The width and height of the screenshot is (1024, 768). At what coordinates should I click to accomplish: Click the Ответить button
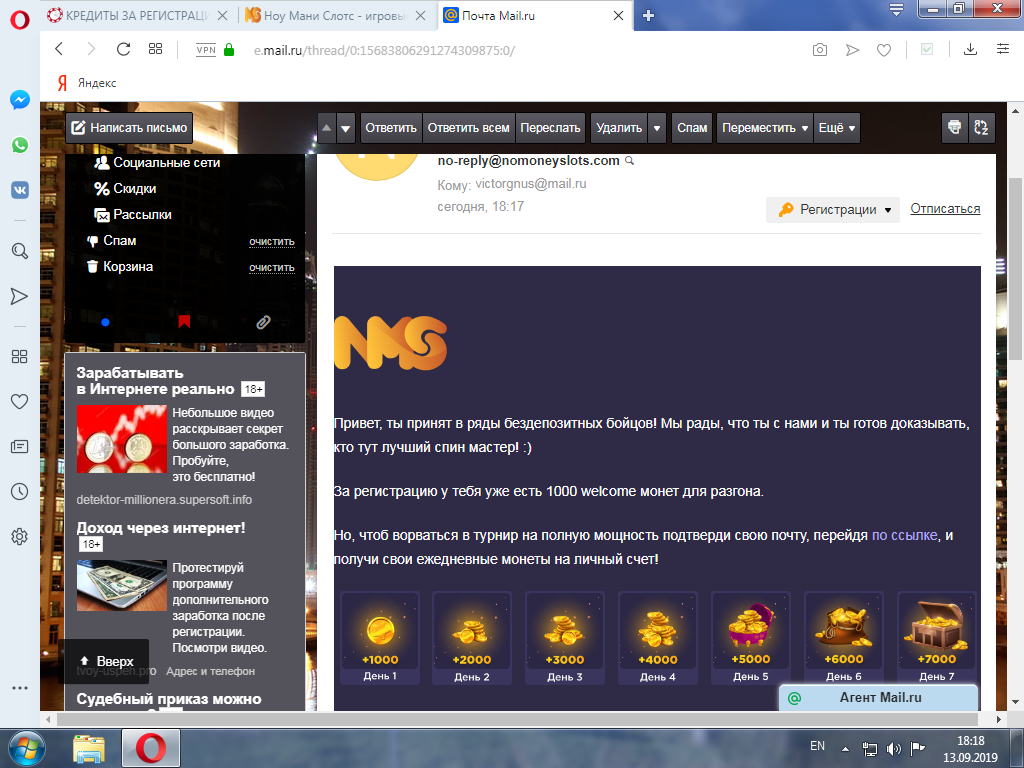(x=391, y=128)
